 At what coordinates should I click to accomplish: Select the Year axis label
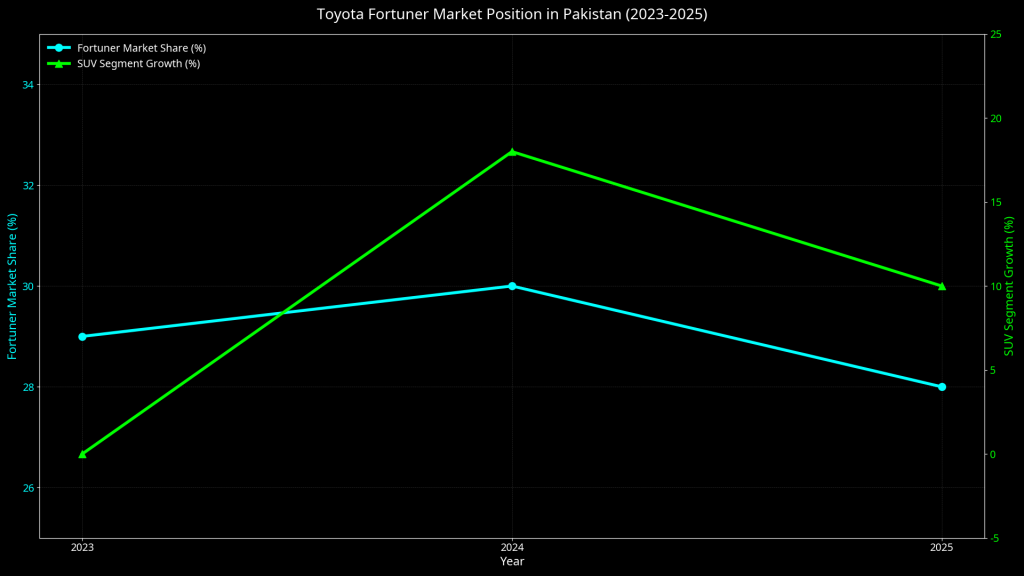pyautogui.click(x=512, y=561)
